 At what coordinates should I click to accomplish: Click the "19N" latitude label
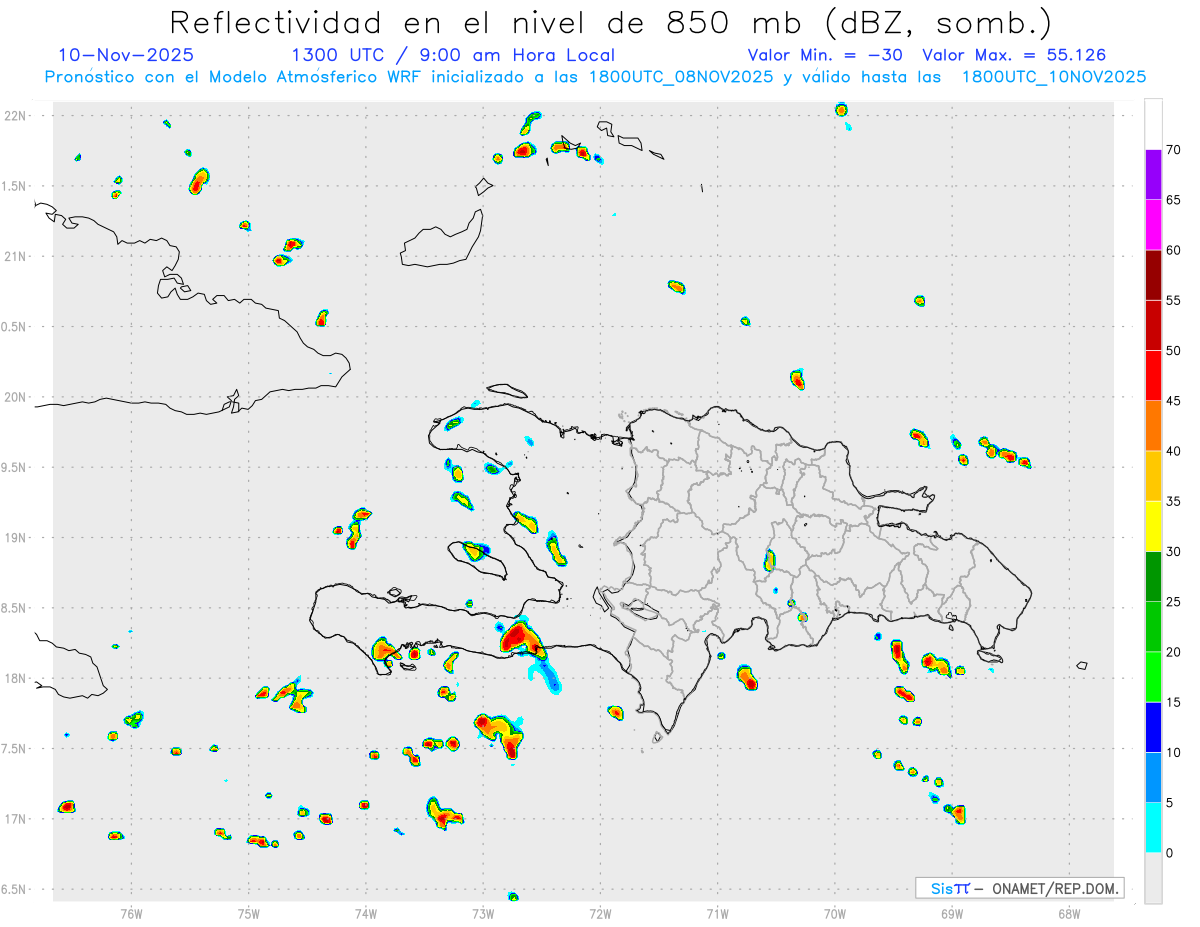pyautogui.click(x=15, y=538)
